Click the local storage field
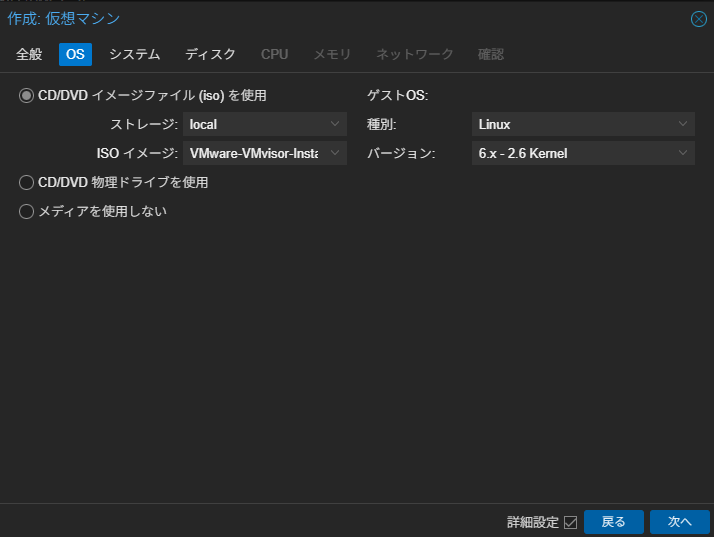 pyautogui.click(x=255, y=125)
